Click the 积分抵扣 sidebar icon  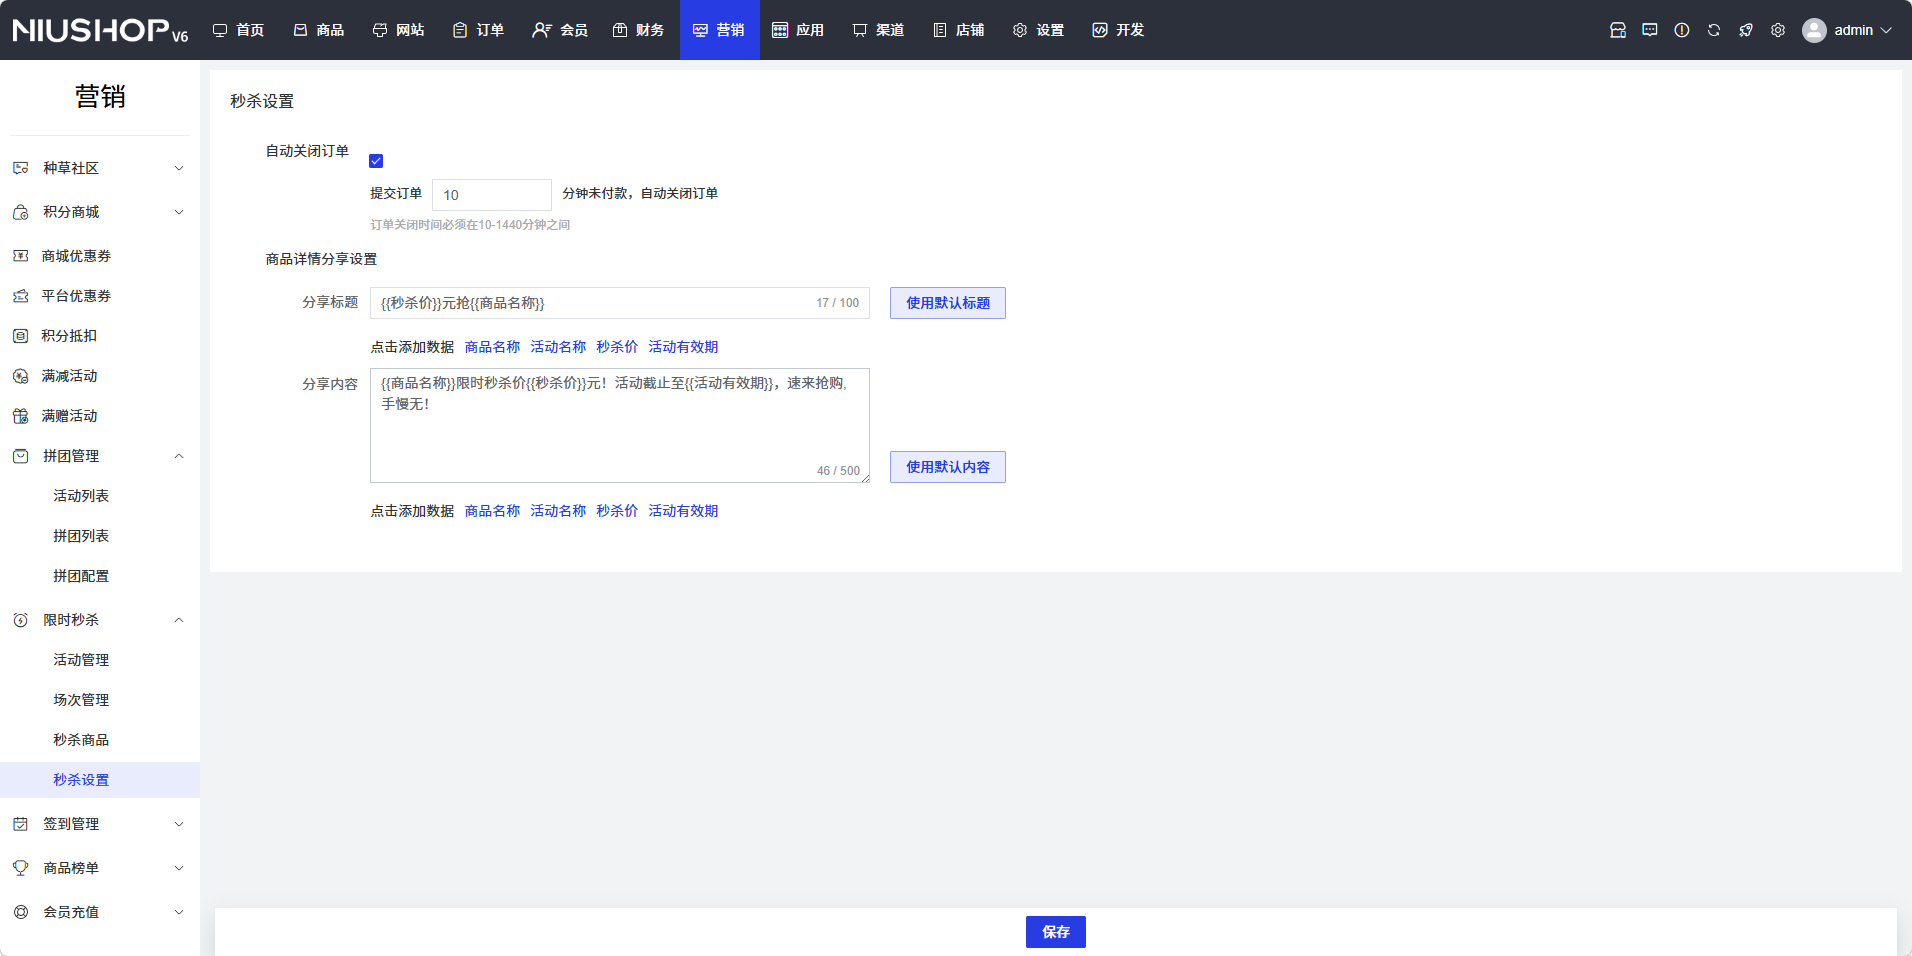(x=20, y=336)
